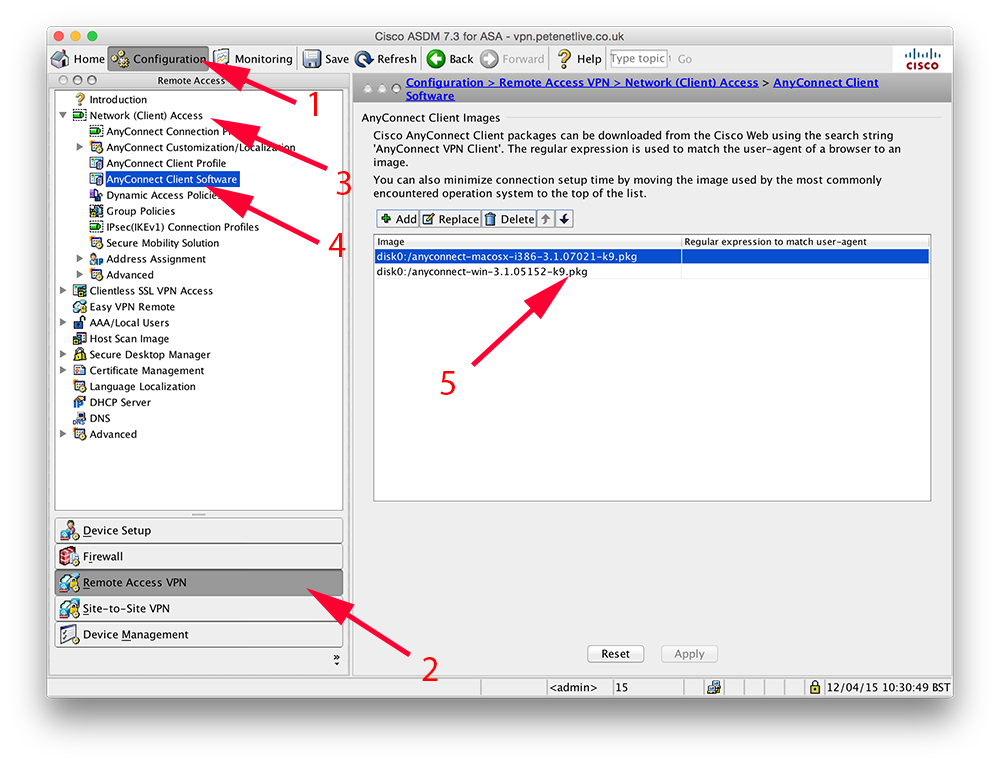Select Introduction in the tree
The width and height of the screenshot is (1000, 765).
tap(118, 99)
